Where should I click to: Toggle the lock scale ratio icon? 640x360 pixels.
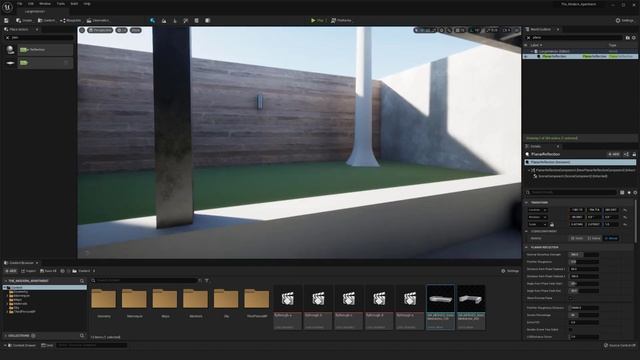tap(552, 224)
